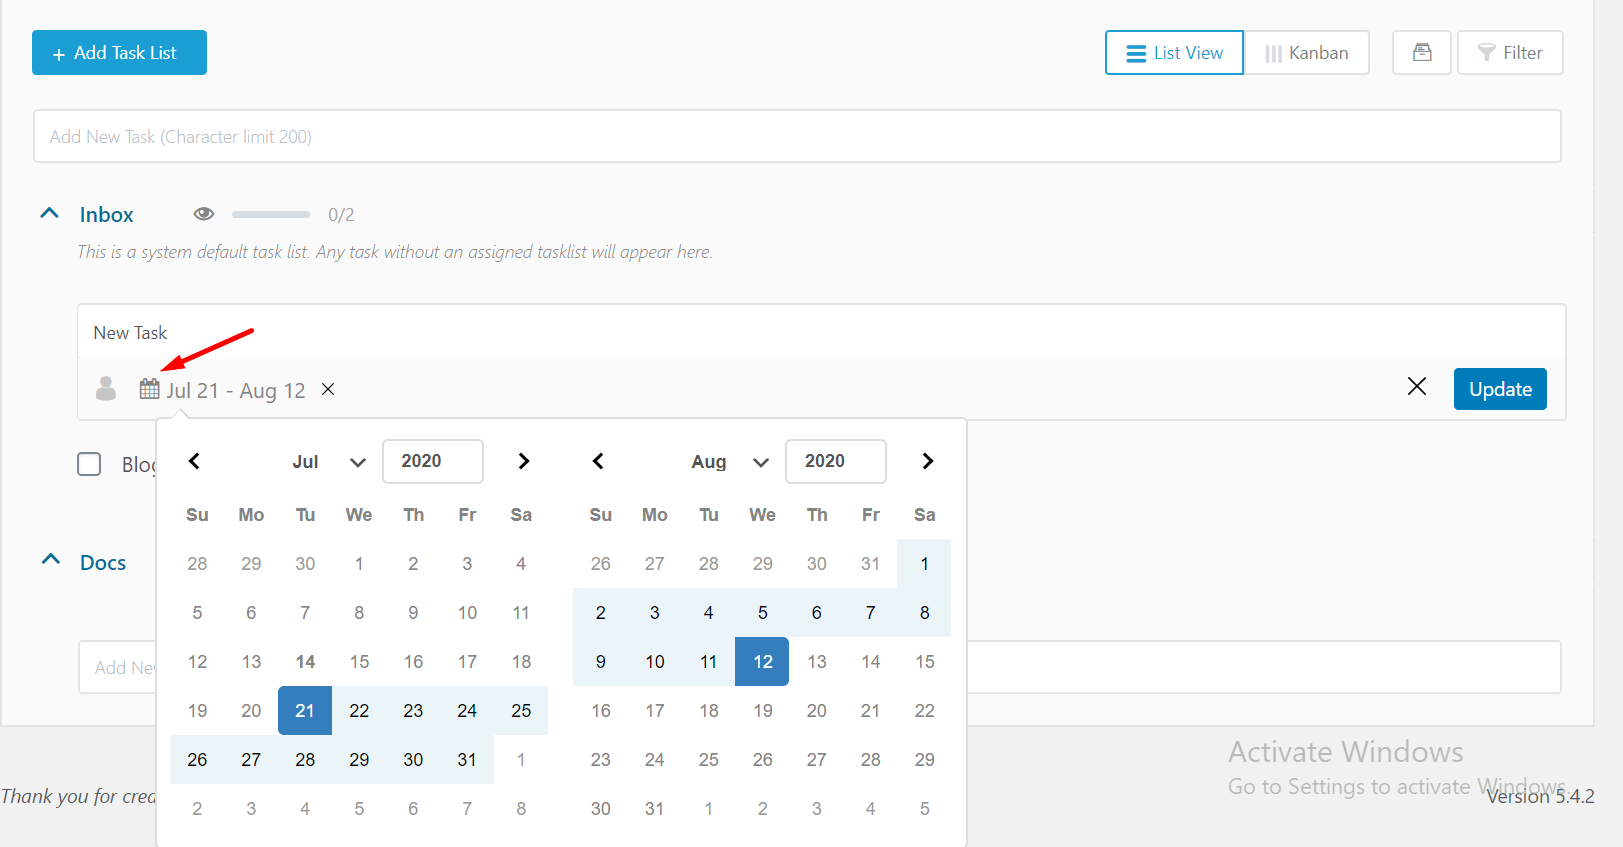Open the Inbox list title link

point(106,215)
